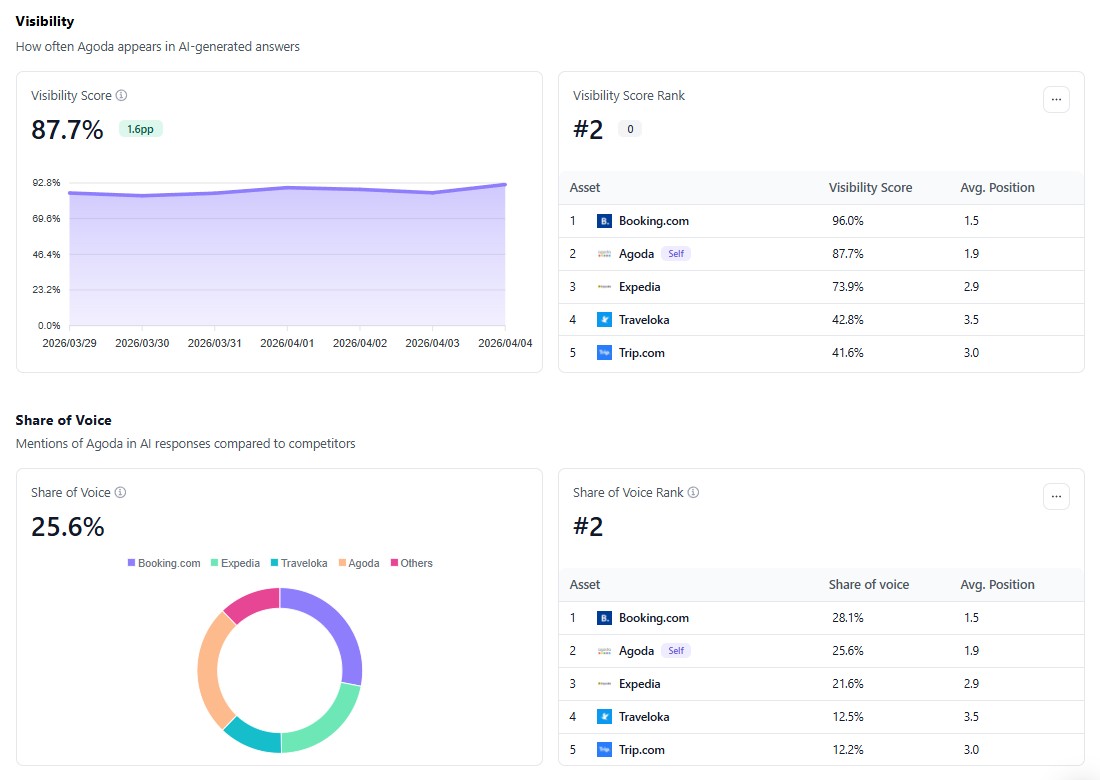Click the Share of voice column header
The height and width of the screenshot is (780, 1100).
click(868, 584)
